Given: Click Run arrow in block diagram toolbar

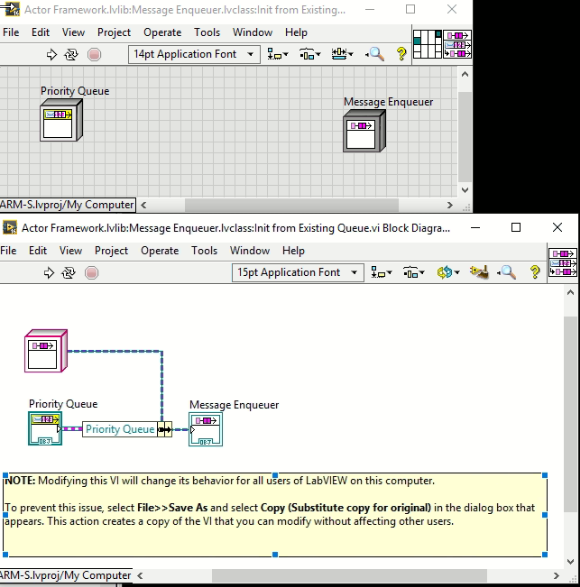Looking at the screenshot, I should [x=49, y=273].
